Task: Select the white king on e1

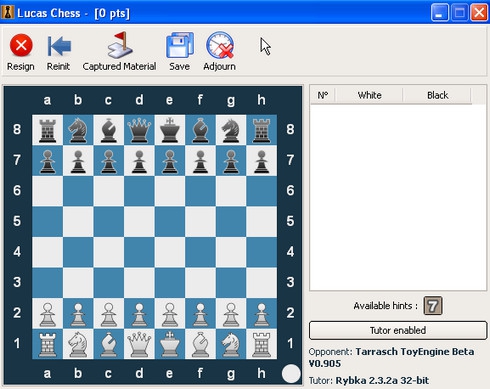Action: [170, 344]
